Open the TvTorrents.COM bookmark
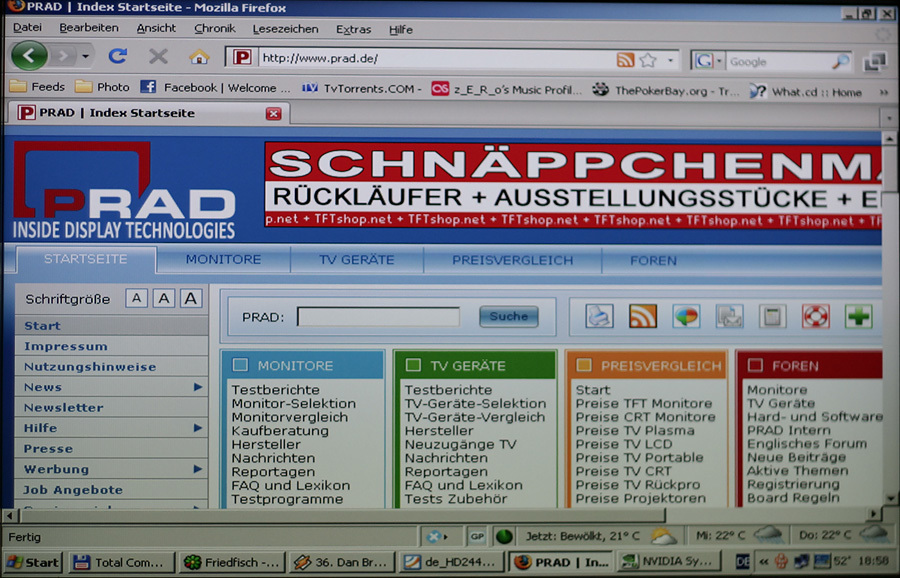The height and width of the screenshot is (578, 900). click(362, 88)
